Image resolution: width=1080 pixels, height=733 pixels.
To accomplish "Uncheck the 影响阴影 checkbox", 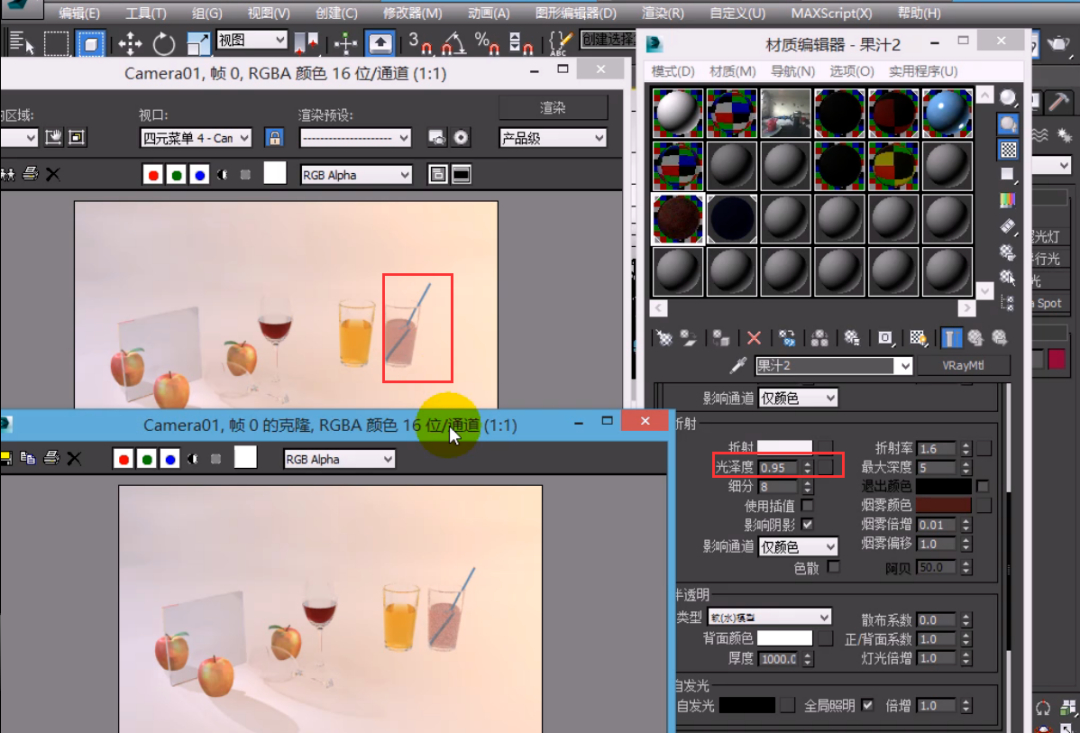I will (x=807, y=524).
